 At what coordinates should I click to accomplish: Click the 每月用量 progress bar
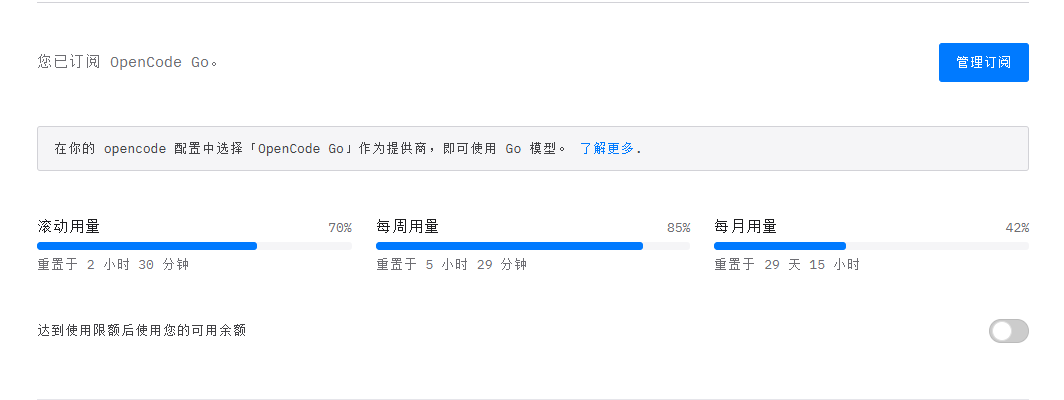(x=871, y=246)
